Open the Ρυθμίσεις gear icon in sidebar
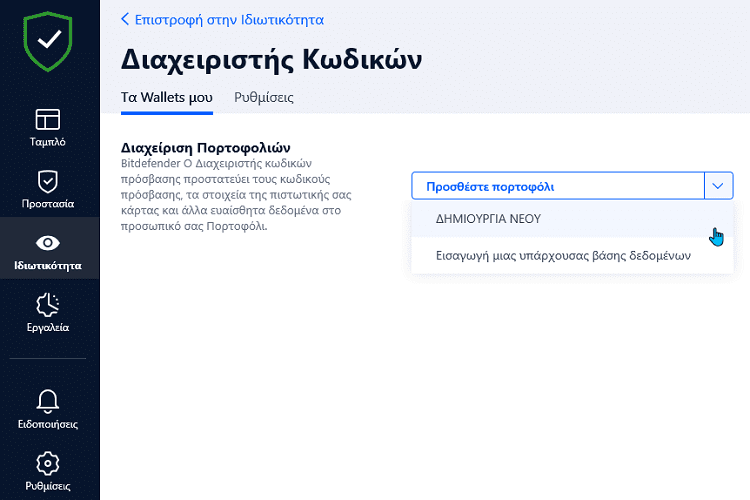This screenshot has height=500, width=750. point(48,463)
